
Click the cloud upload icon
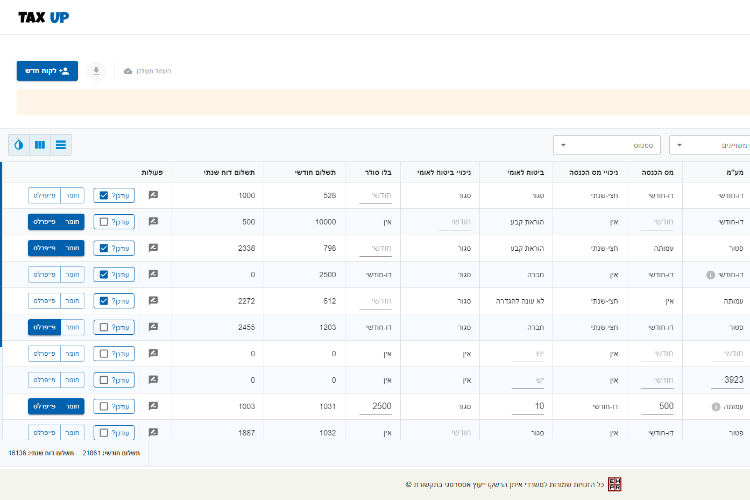(x=128, y=71)
